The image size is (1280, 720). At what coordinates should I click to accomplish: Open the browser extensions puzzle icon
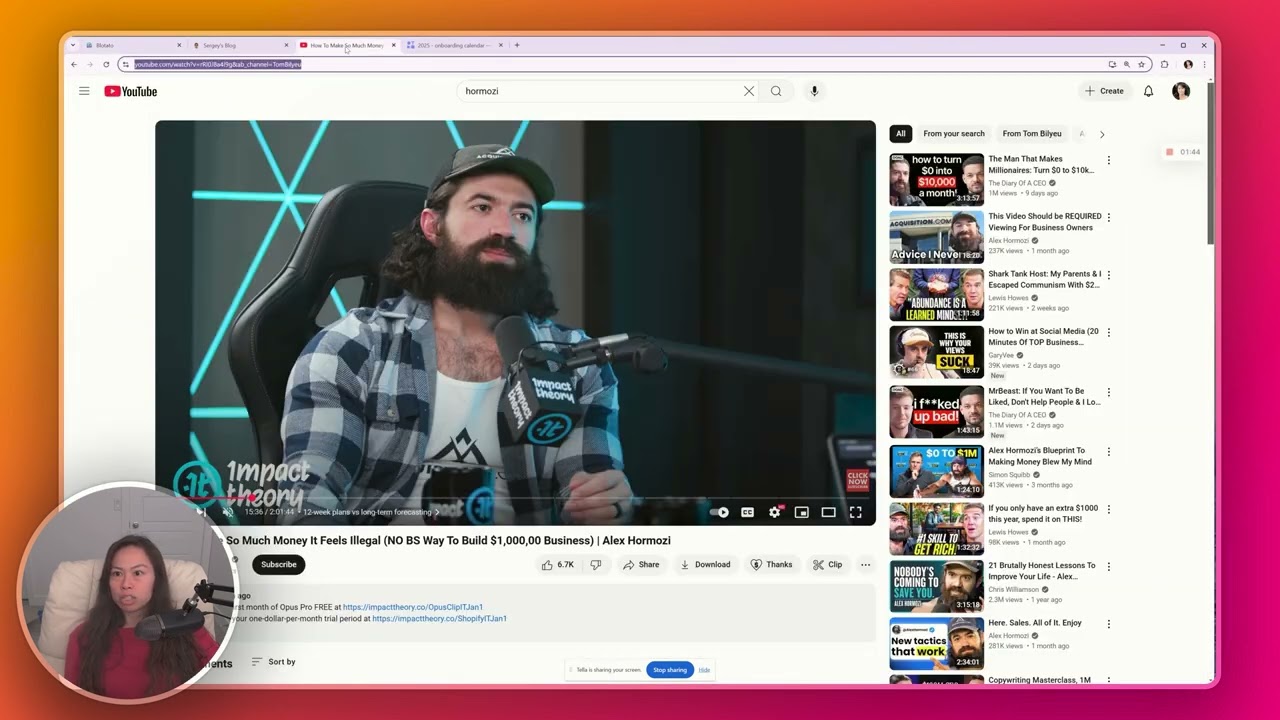(1164, 64)
